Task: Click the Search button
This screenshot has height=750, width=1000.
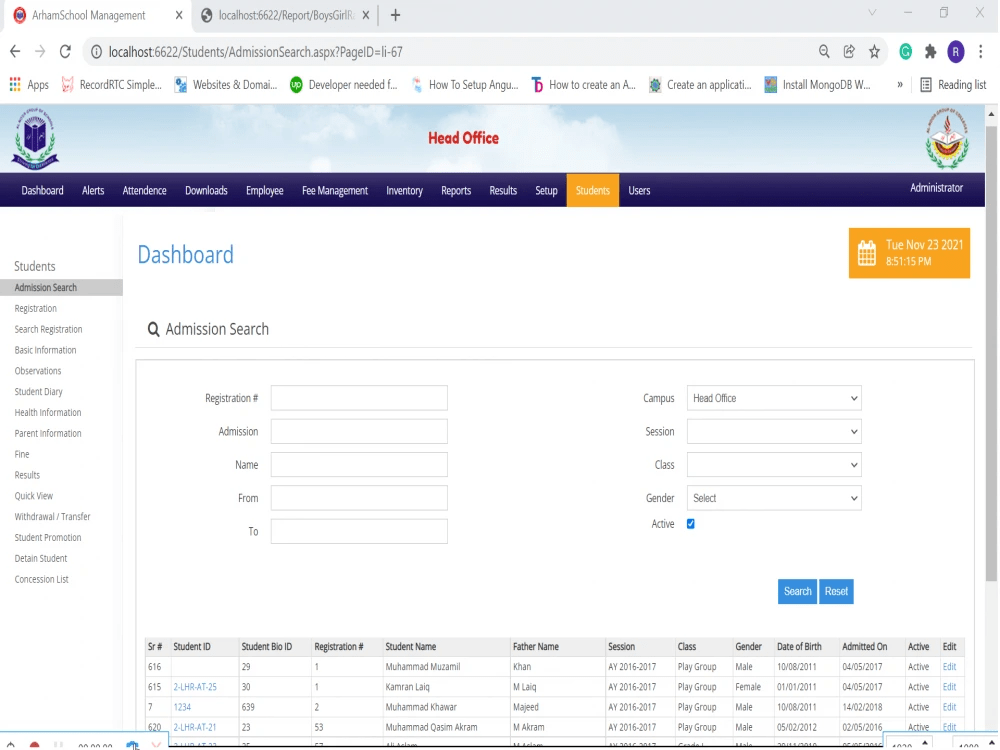Action: pyautogui.click(x=797, y=591)
